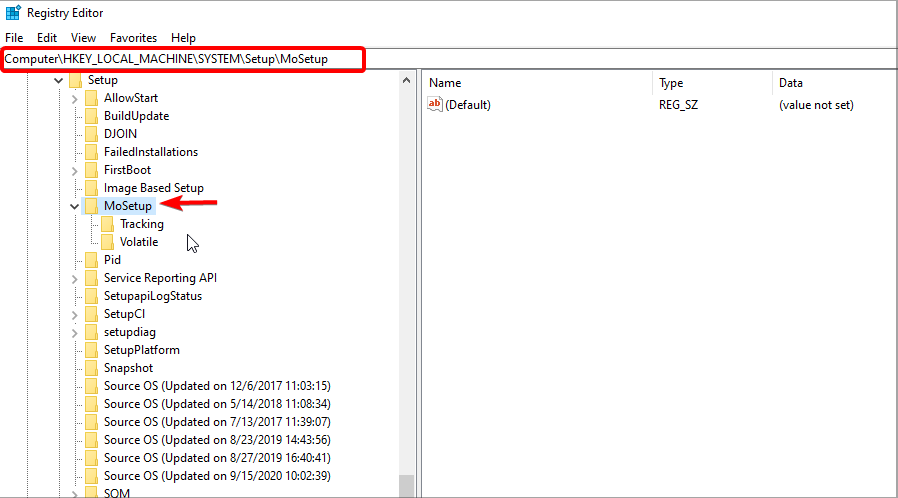898x498 pixels.
Task: Click the SetupCI folder icon
Action: point(91,314)
